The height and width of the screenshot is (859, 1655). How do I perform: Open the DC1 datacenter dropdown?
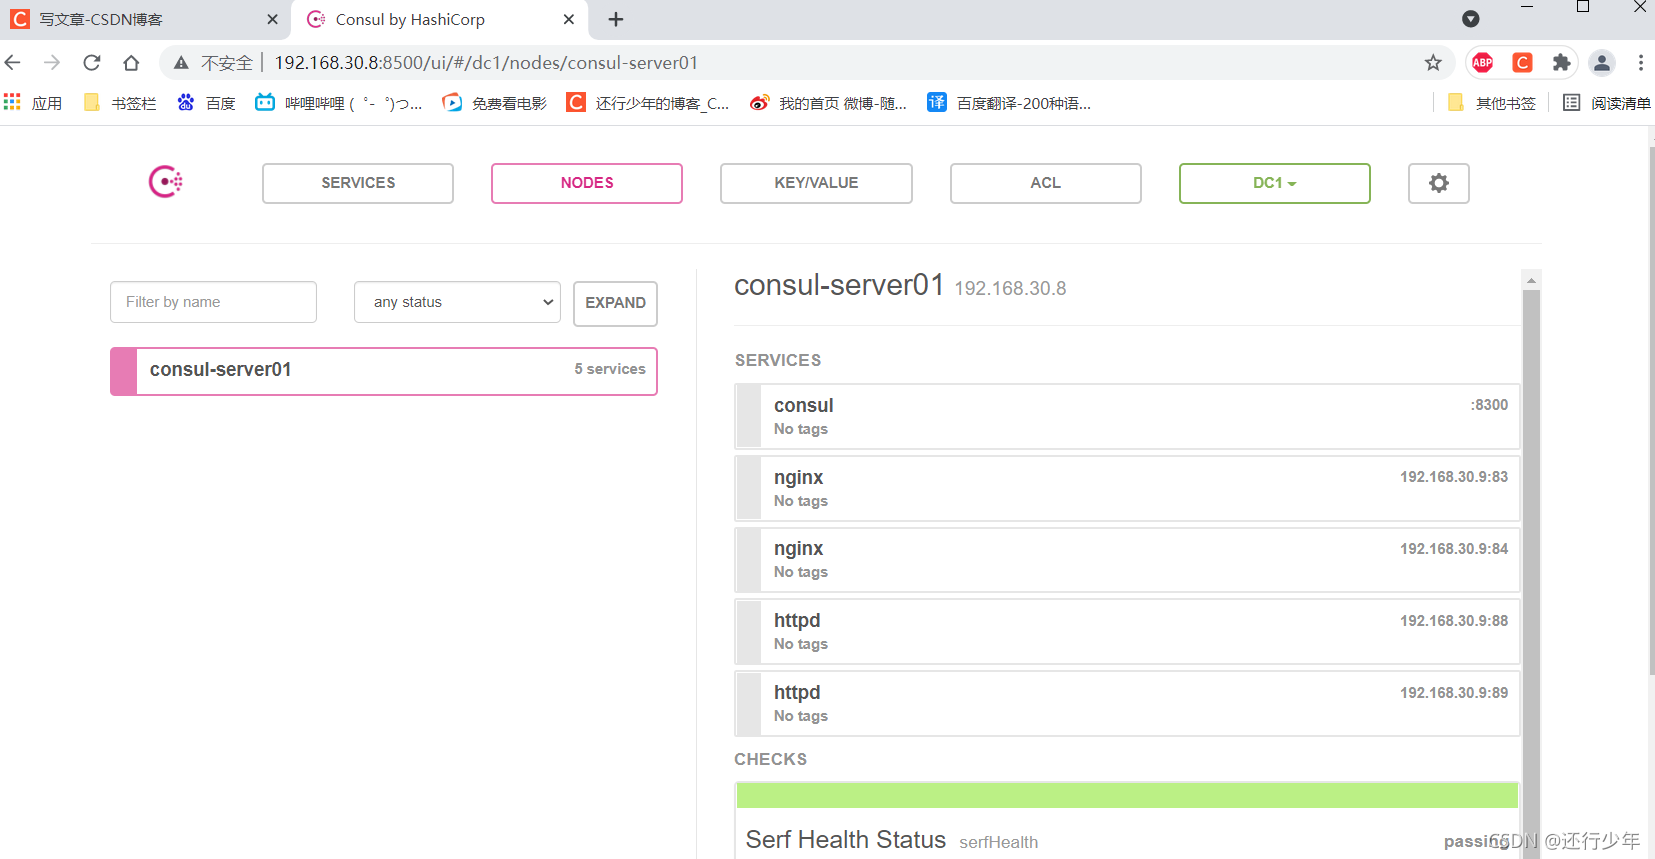[x=1274, y=183]
